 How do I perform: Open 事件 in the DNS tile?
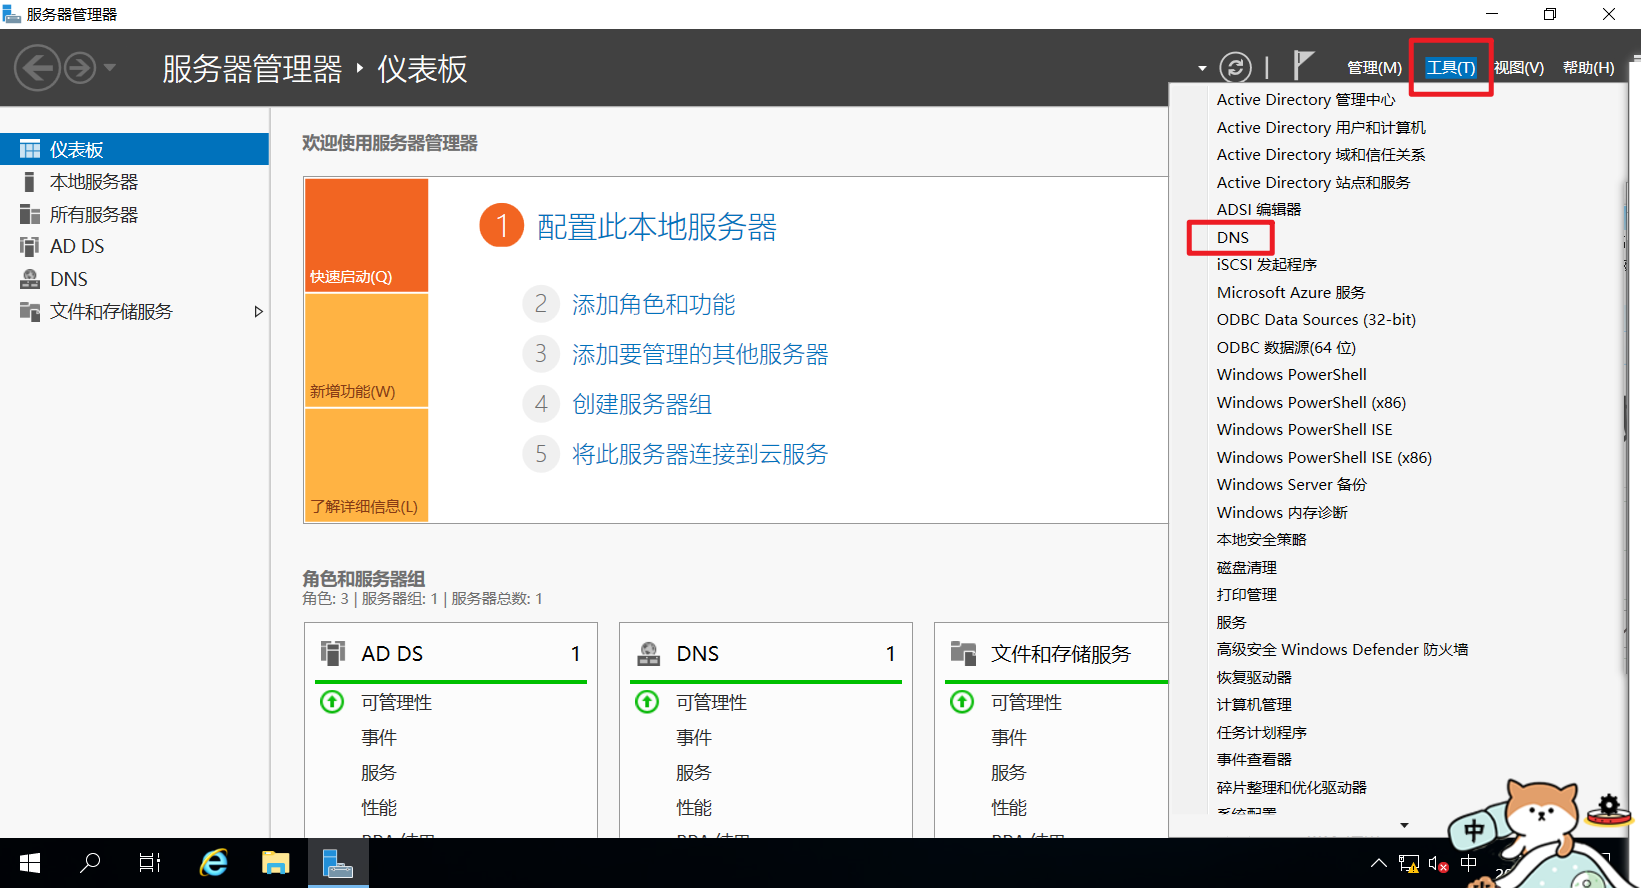tap(693, 737)
